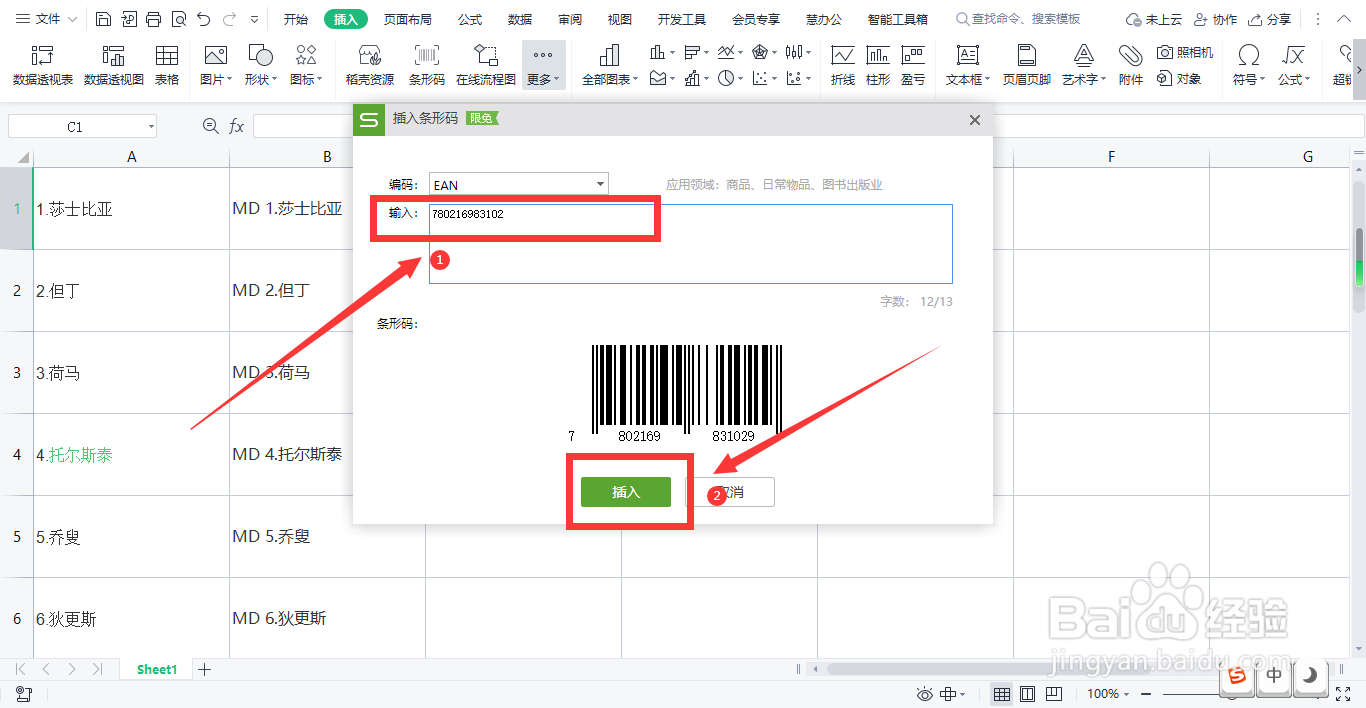Insert a column sparkline (柱形)
This screenshot has height=708, width=1366.
[878, 65]
